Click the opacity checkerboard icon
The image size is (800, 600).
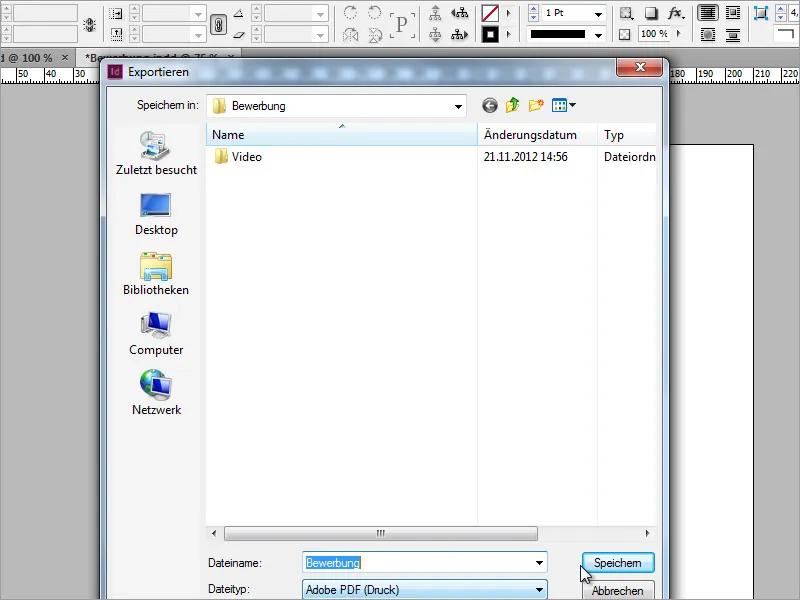coord(624,35)
